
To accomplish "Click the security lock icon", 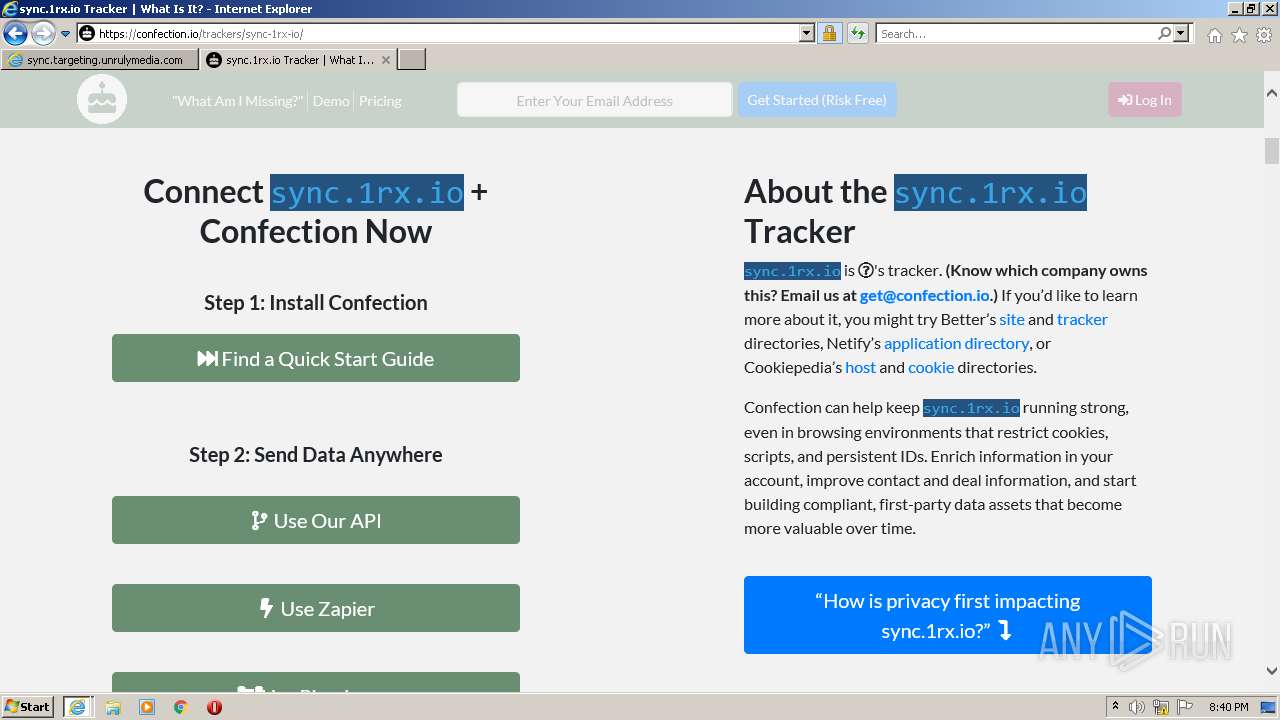I will pyautogui.click(x=829, y=34).
